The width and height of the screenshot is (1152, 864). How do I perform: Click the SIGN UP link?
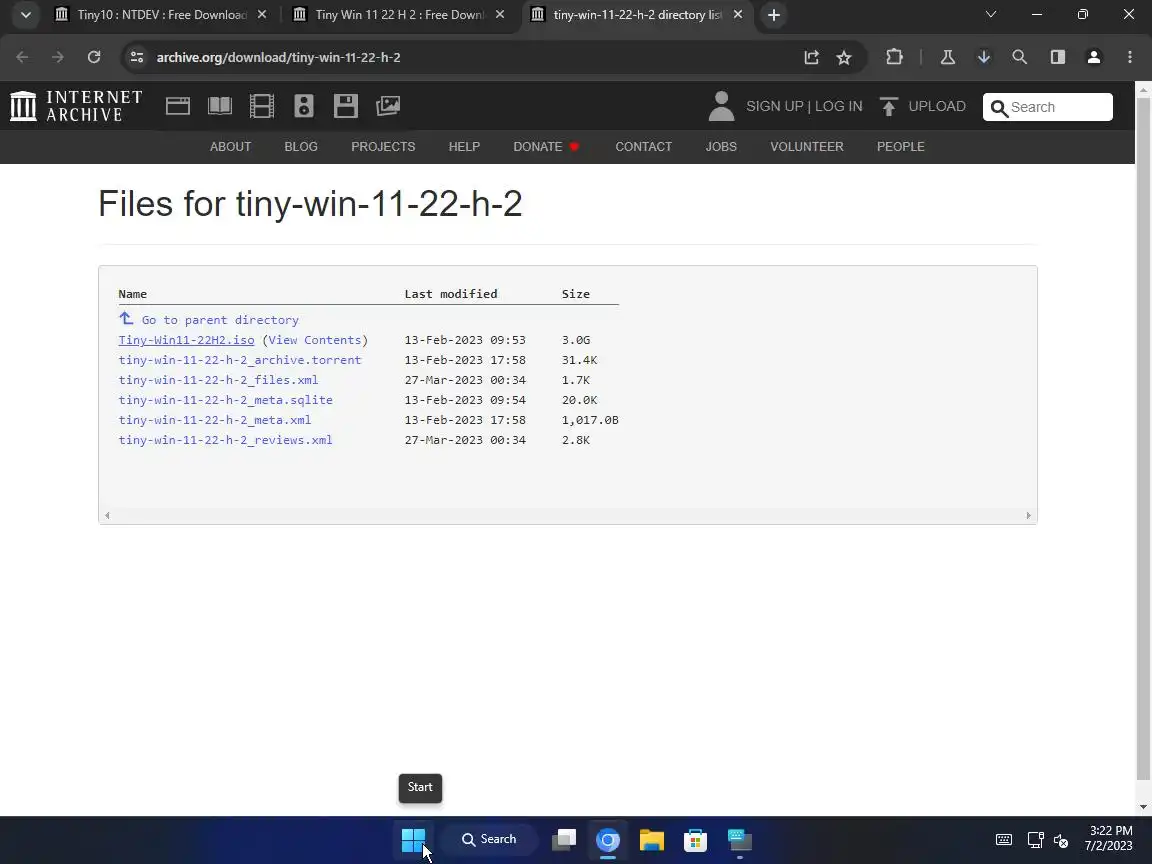coord(774,107)
